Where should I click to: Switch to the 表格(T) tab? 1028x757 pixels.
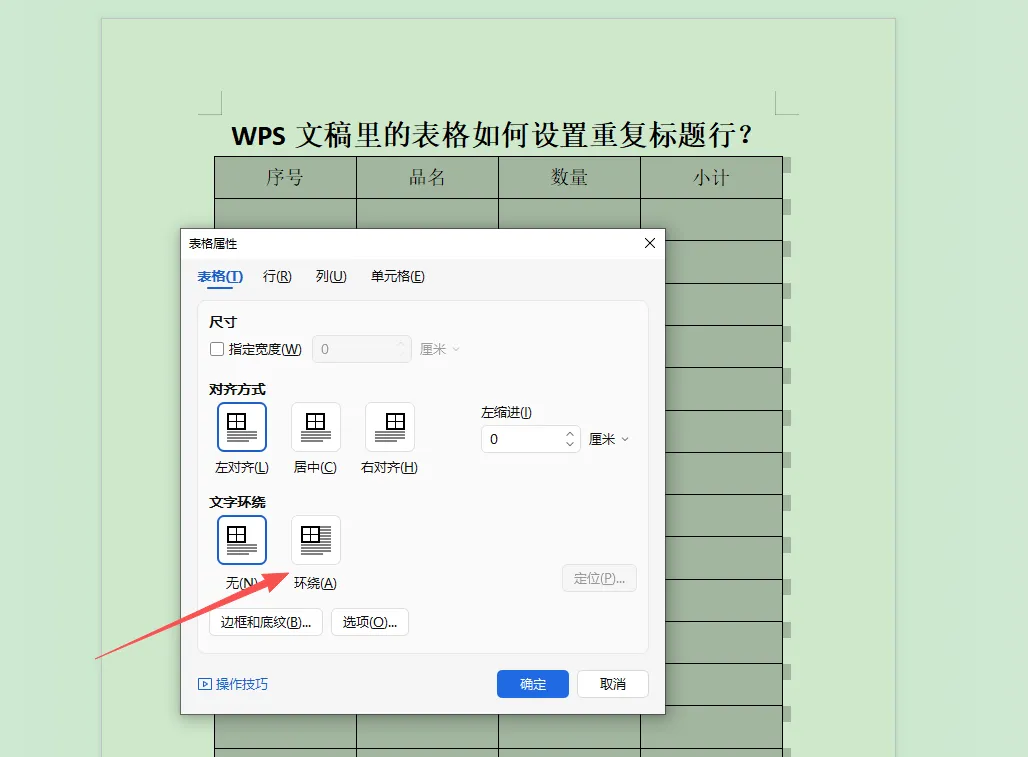click(220, 277)
